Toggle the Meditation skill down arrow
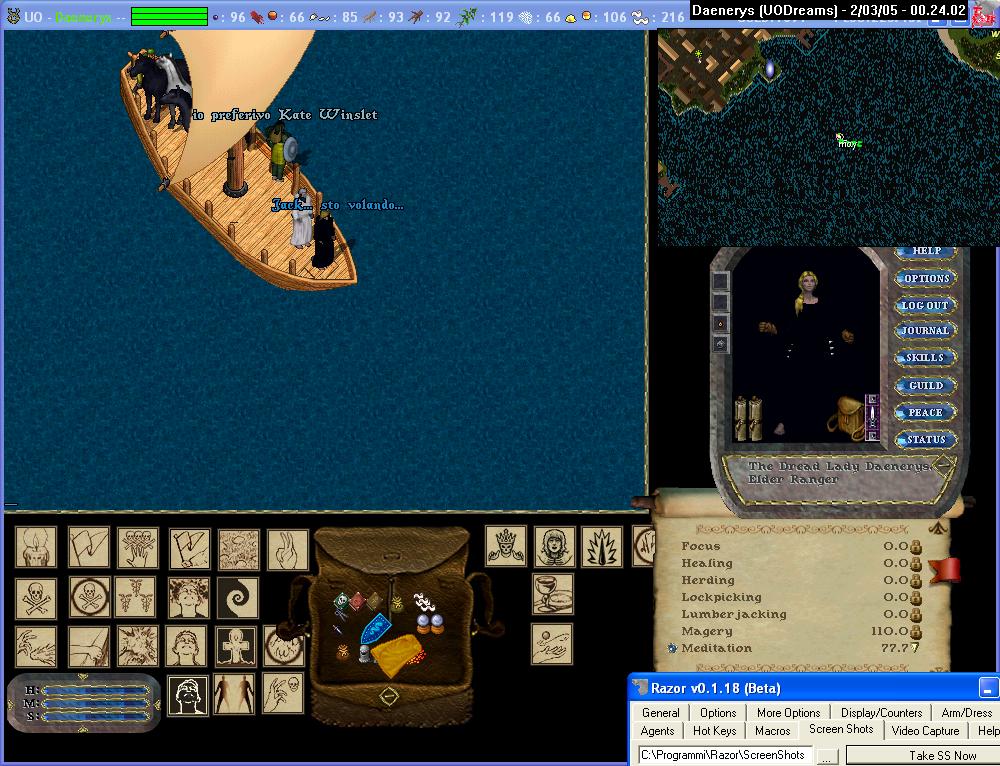Screen dimensions: 1000x766 point(915,648)
